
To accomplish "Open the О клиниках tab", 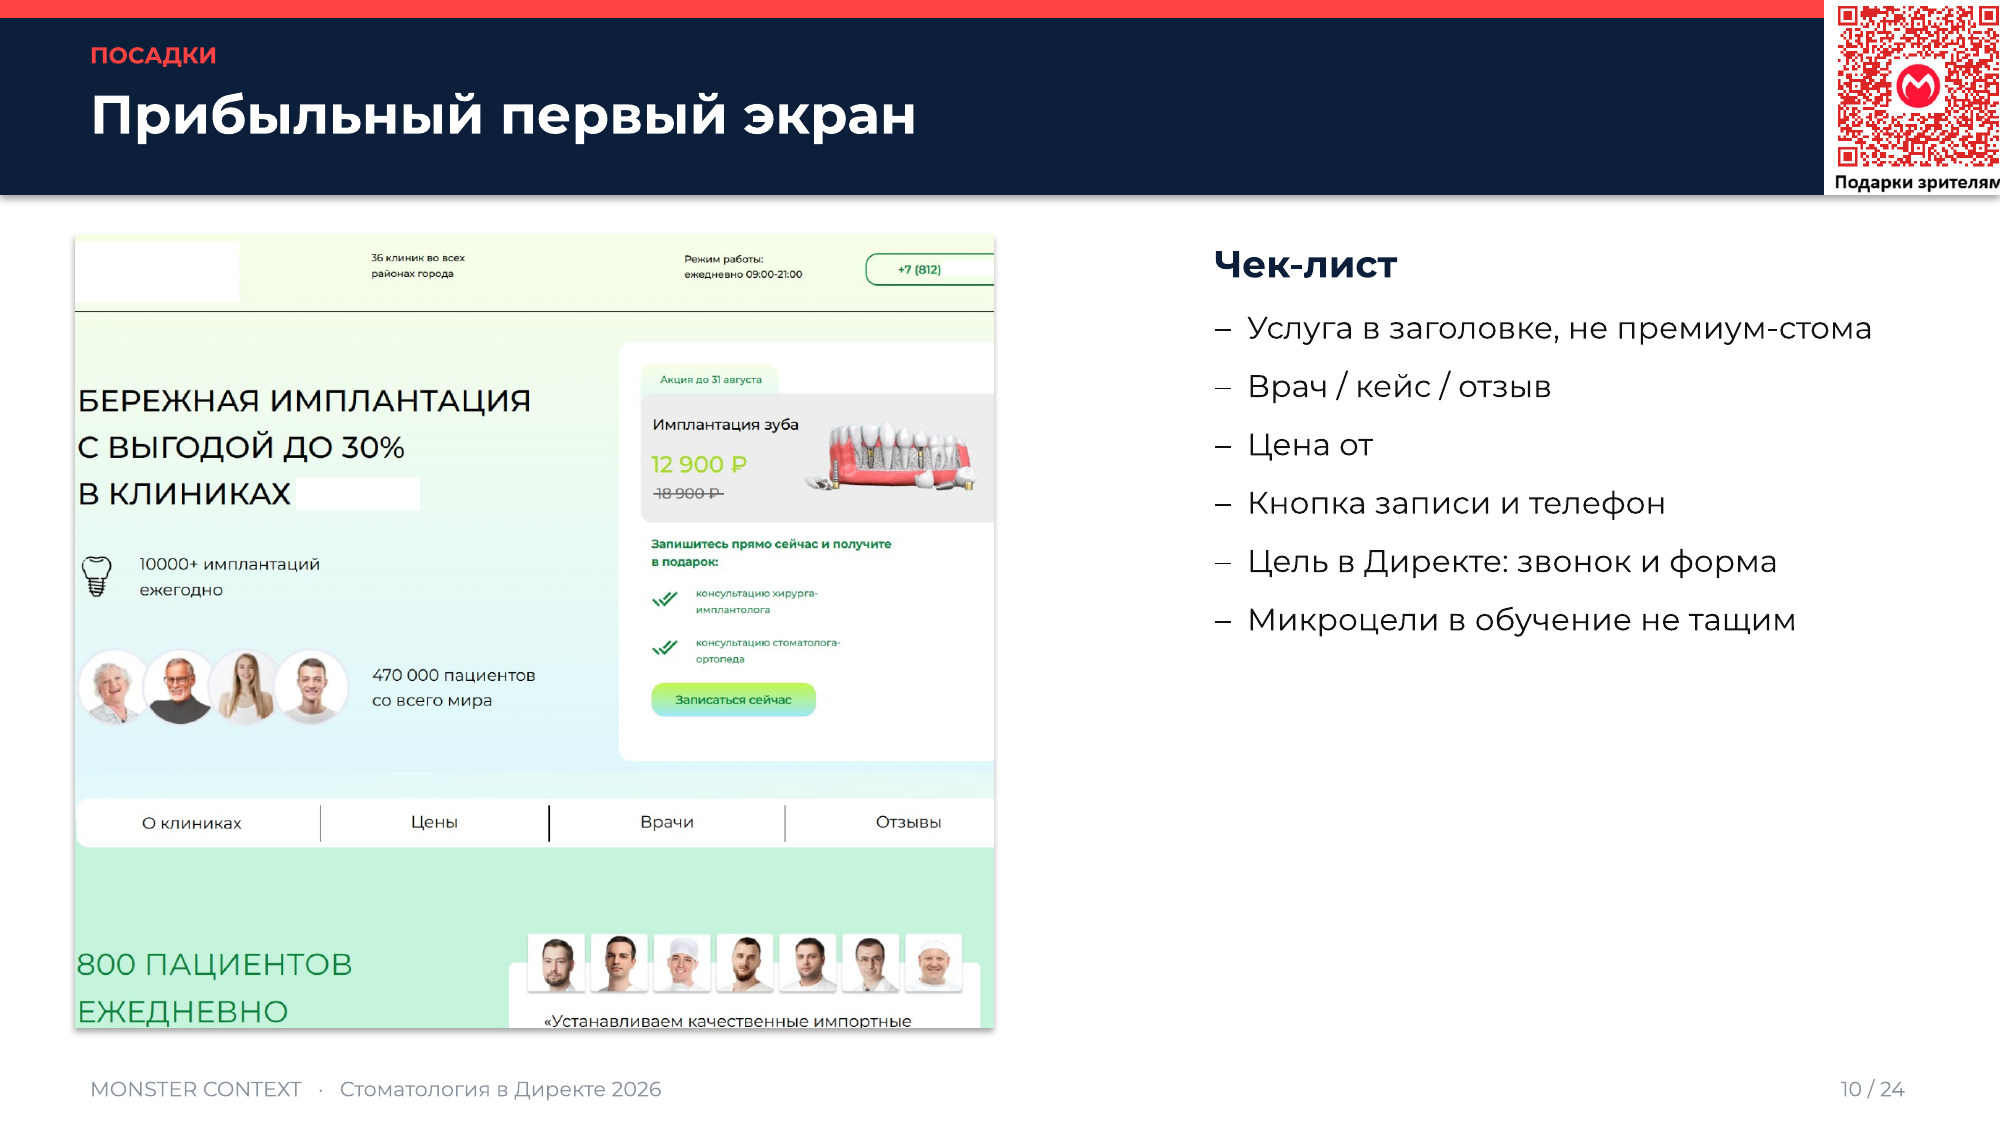I will (192, 823).
